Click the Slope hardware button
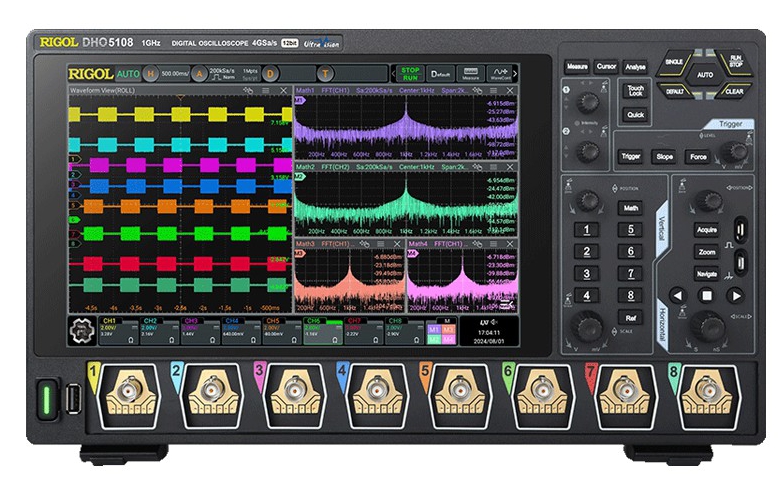Viewport: 784px width, 493px height. click(664, 156)
